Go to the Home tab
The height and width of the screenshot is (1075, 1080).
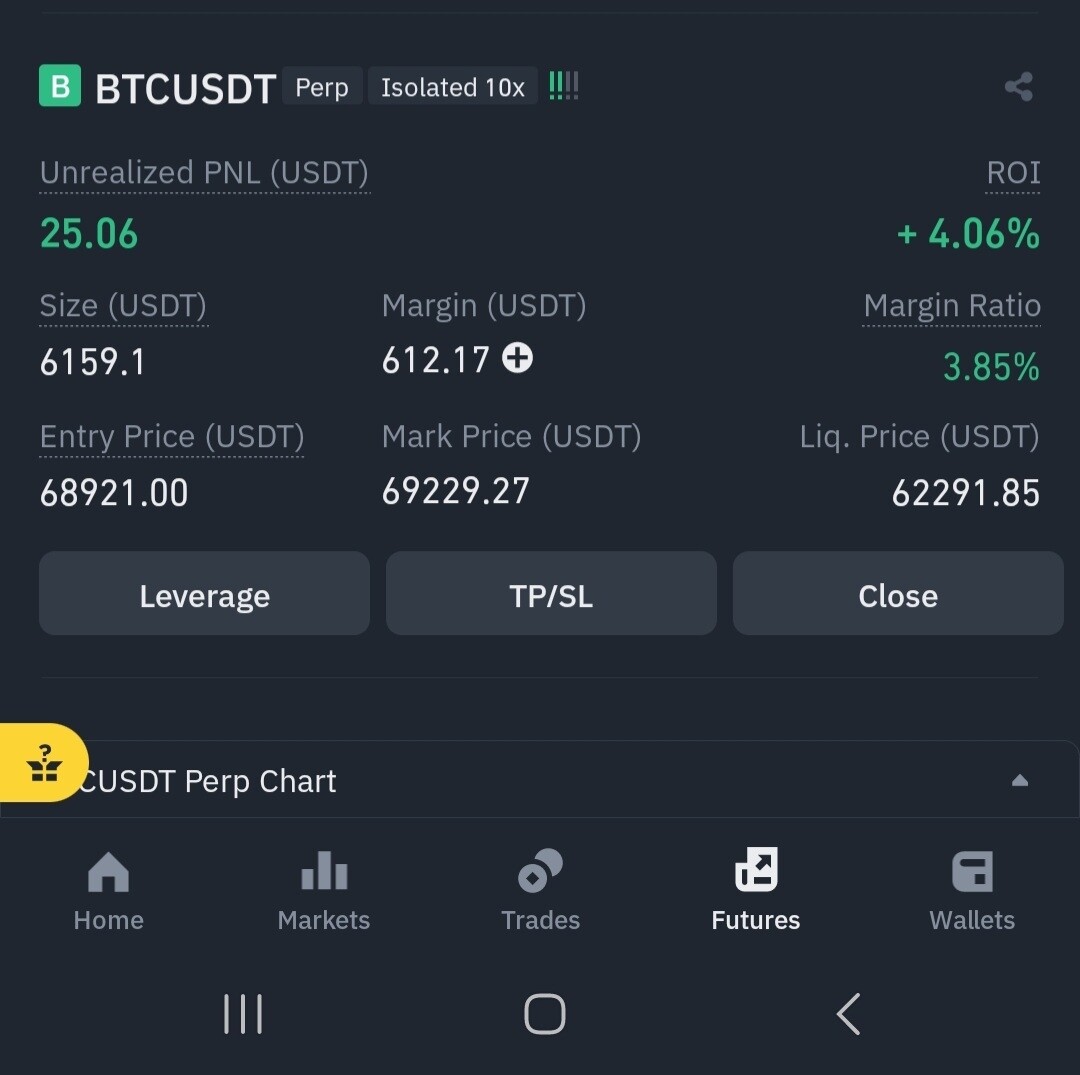click(108, 889)
